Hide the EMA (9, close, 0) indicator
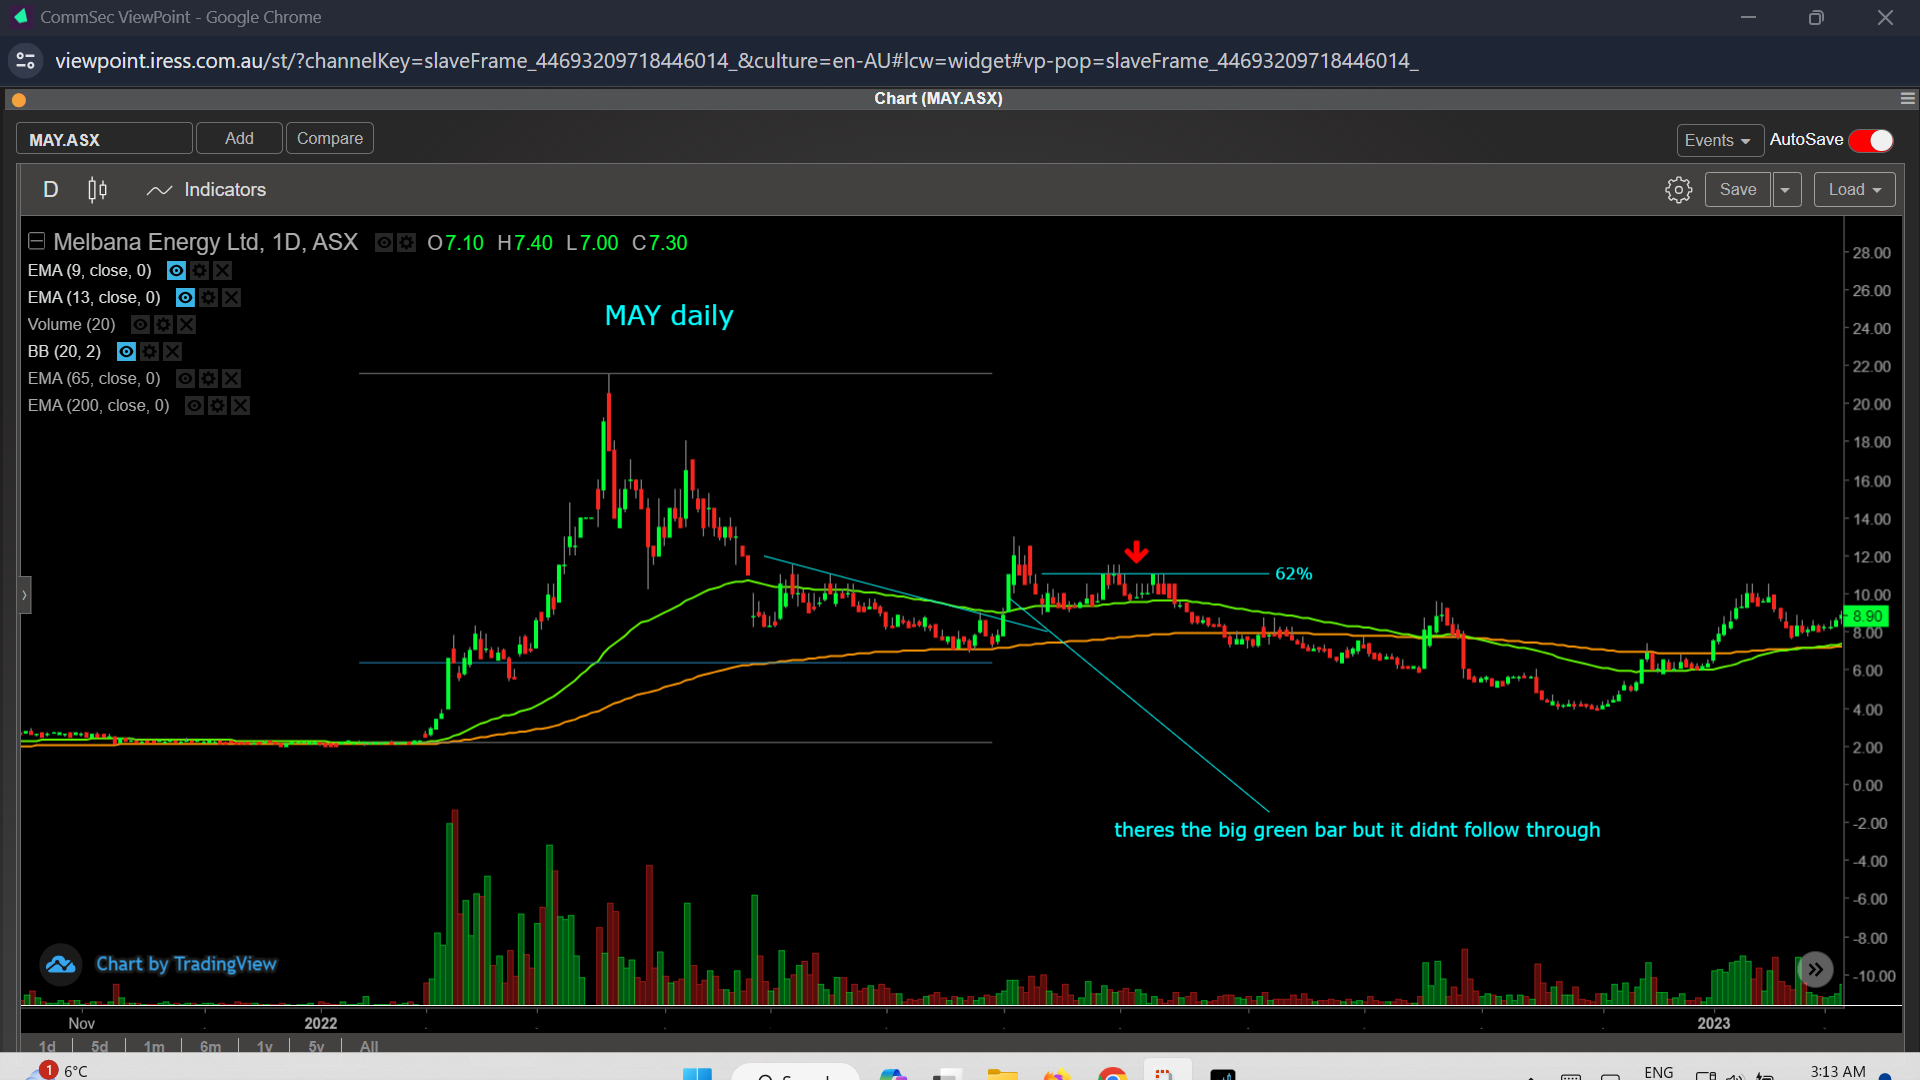The image size is (1920, 1080). click(176, 270)
